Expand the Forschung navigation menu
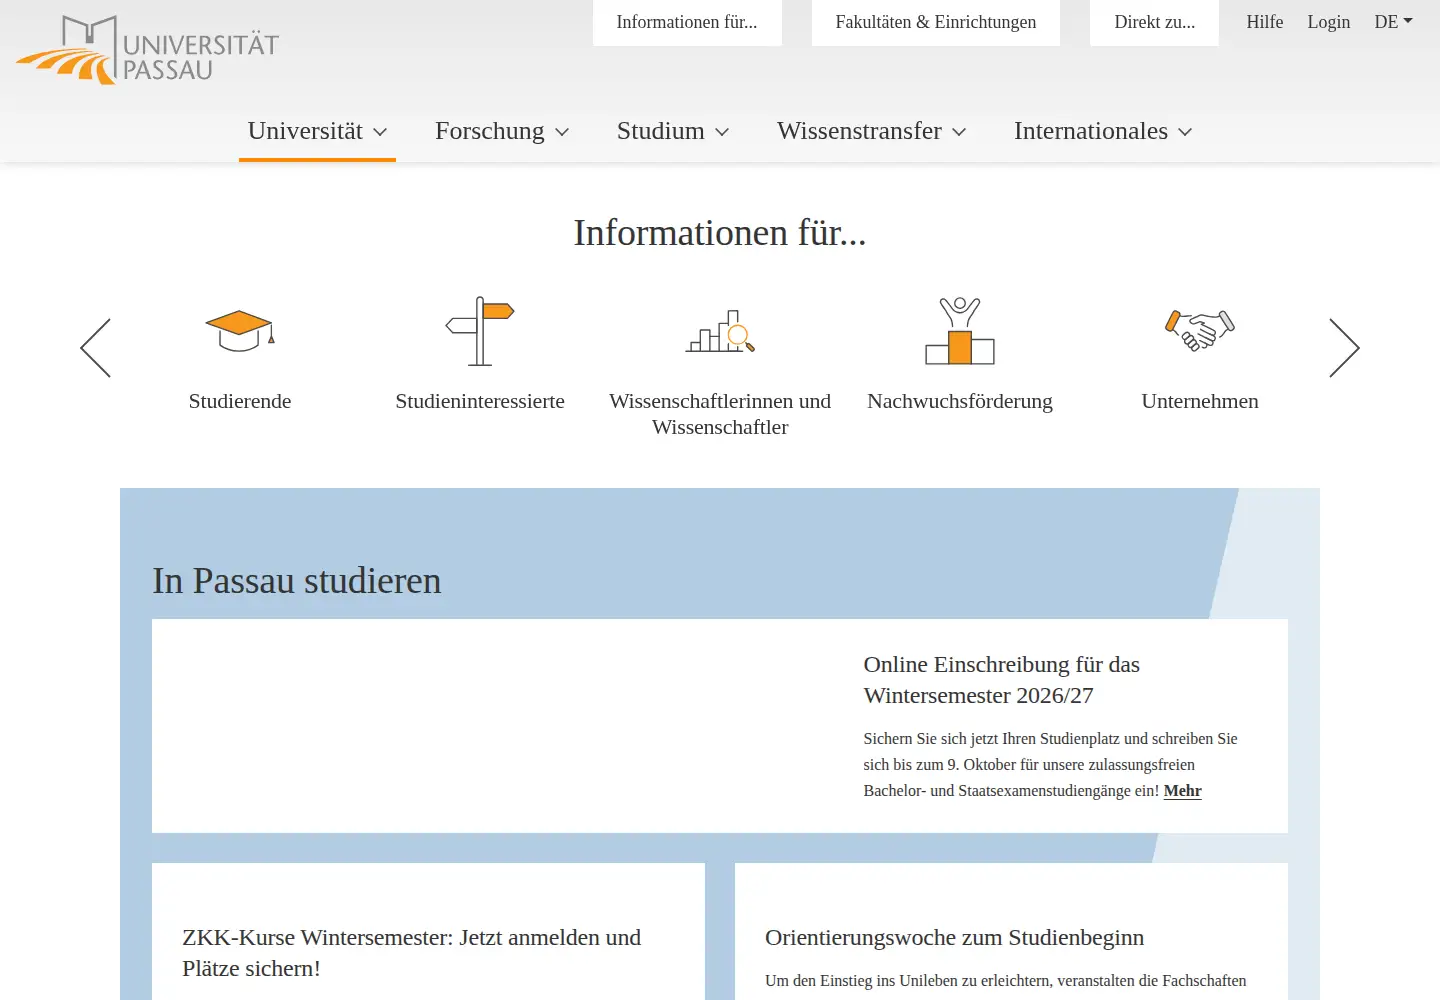The image size is (1440, 1000). (502, 131)
